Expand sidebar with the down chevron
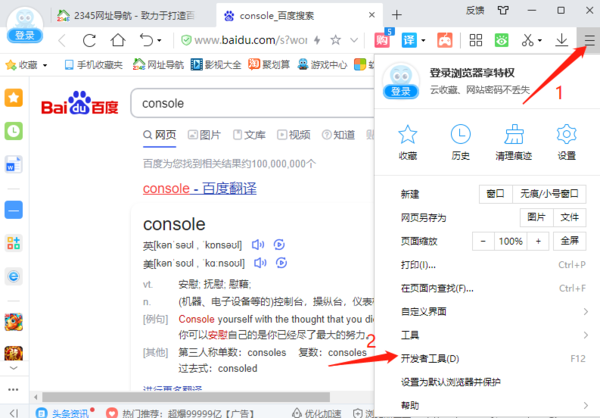Viewport: 600px width, 418px height. pyautogui.click(x=13, y=368)
